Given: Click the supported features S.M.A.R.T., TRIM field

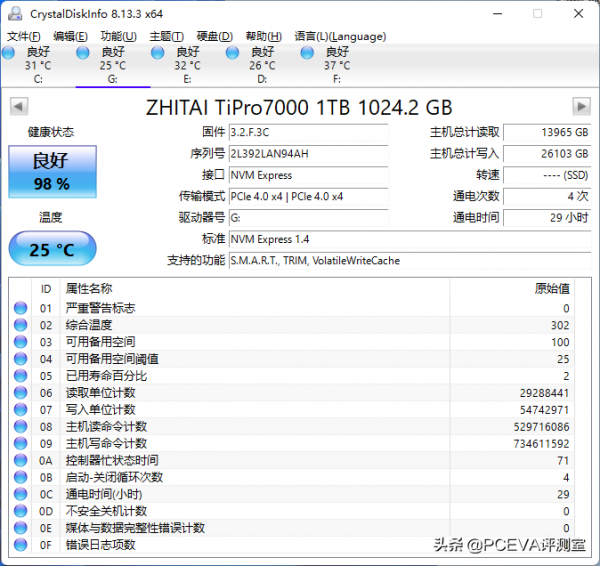Looking at the screenshot, I should coord(410,261).
